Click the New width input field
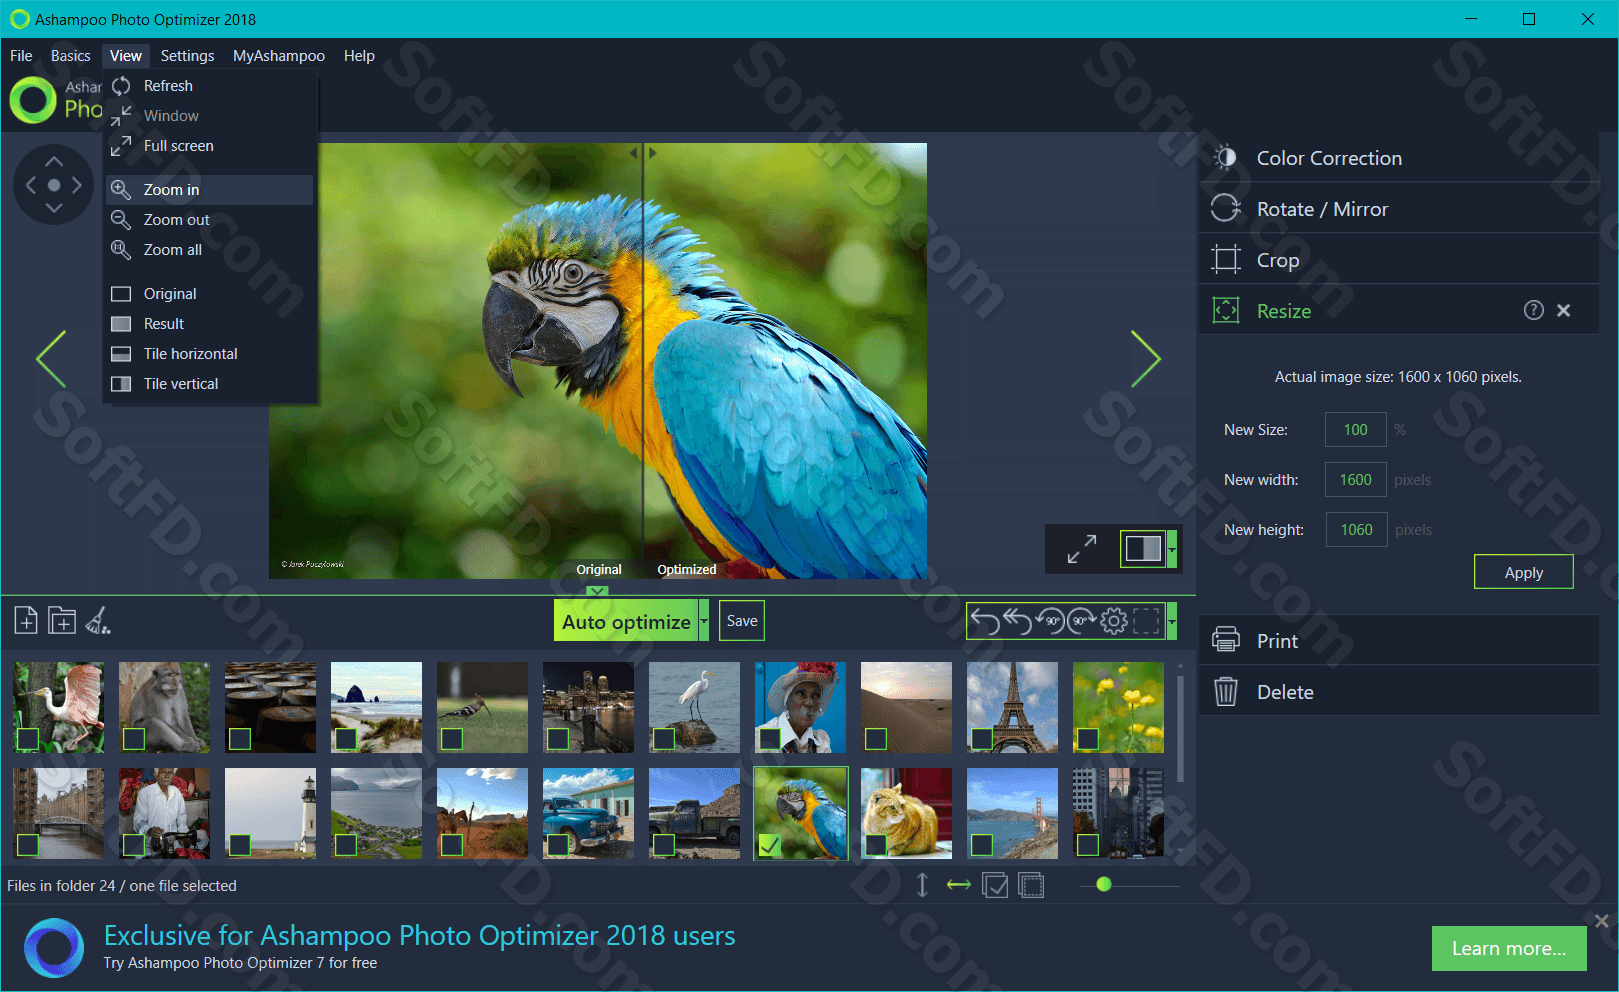 1355,480
